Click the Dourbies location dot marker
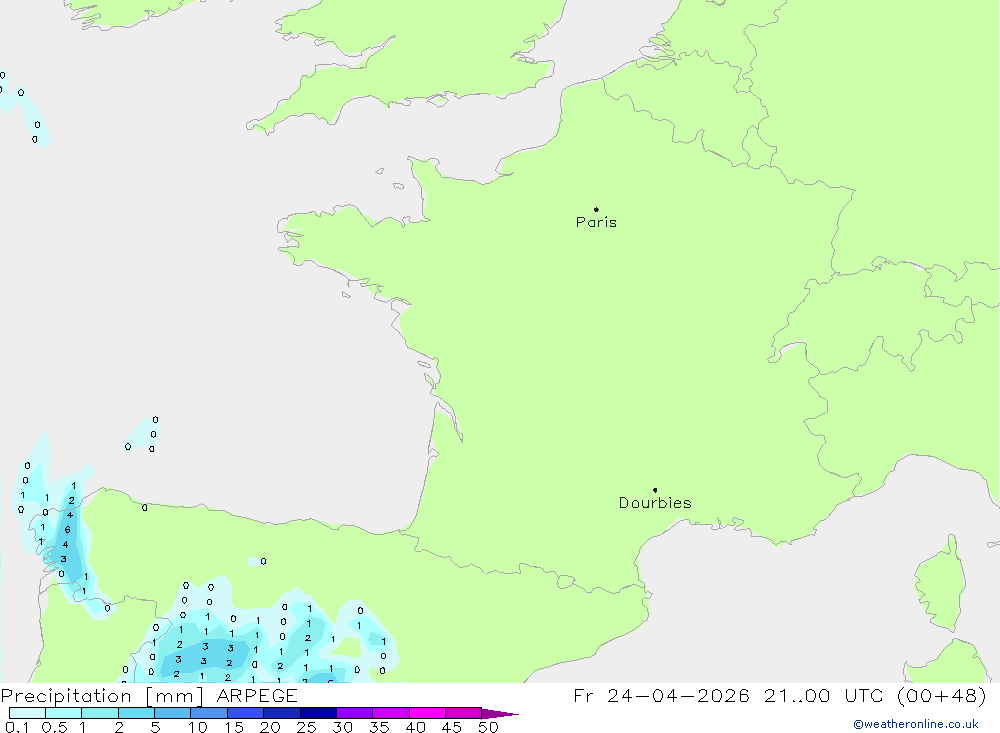 pos(655,490)
